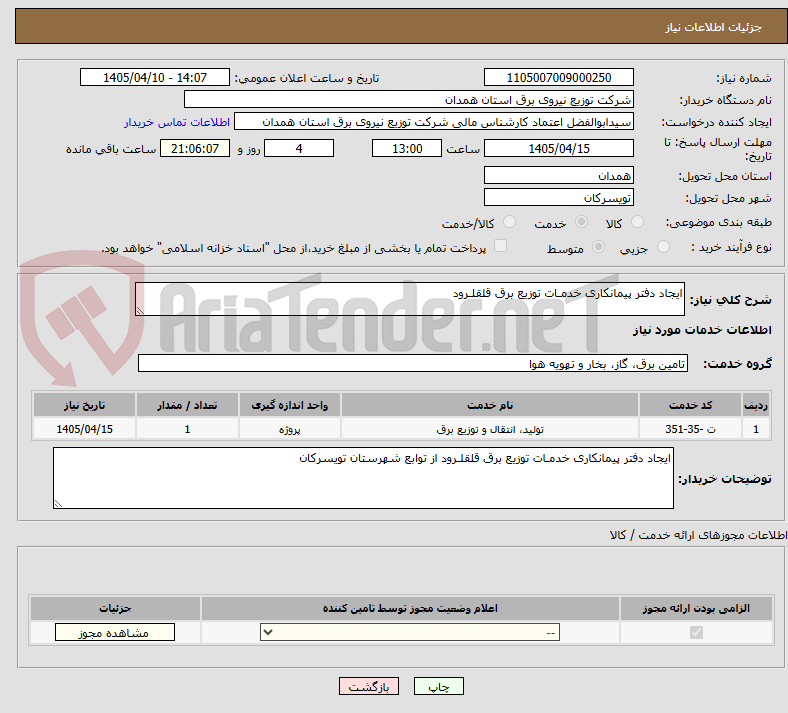Screen dimensions: 788x713
Task: Click the ردیف column header
Action: click(756, 405)
